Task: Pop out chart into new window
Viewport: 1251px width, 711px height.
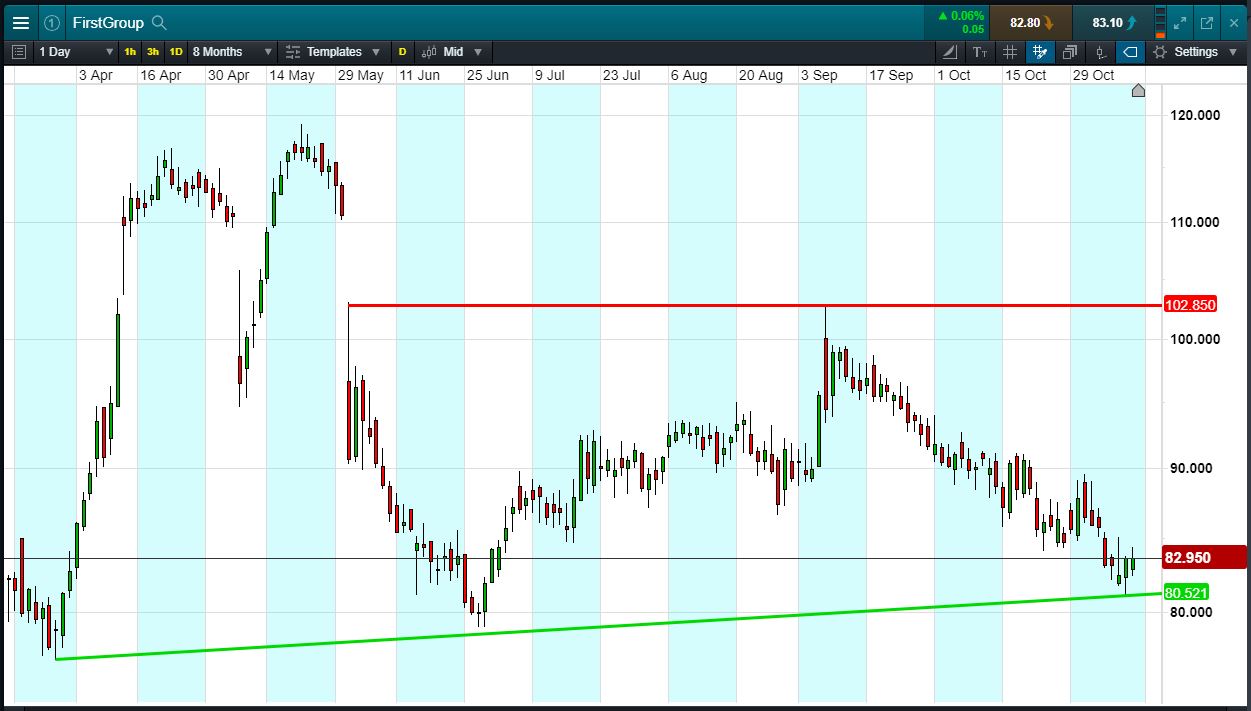Action: point(1206,22)
